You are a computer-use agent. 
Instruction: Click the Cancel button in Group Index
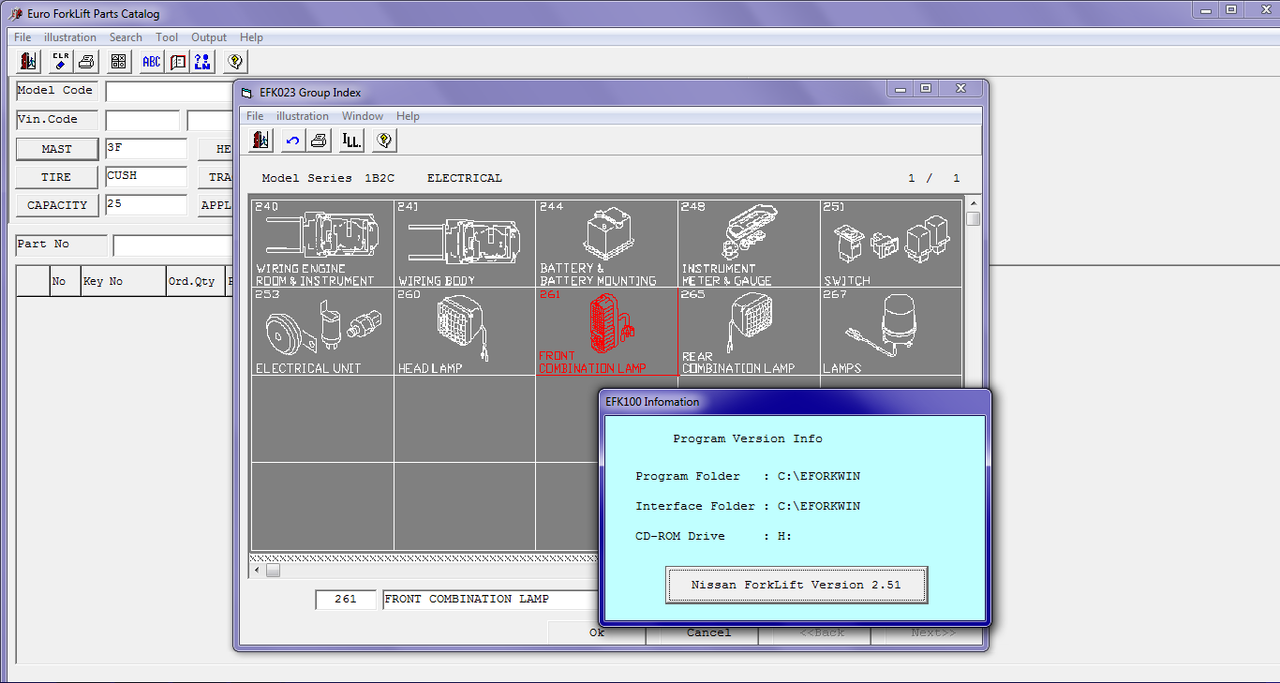tap(709, 632)
